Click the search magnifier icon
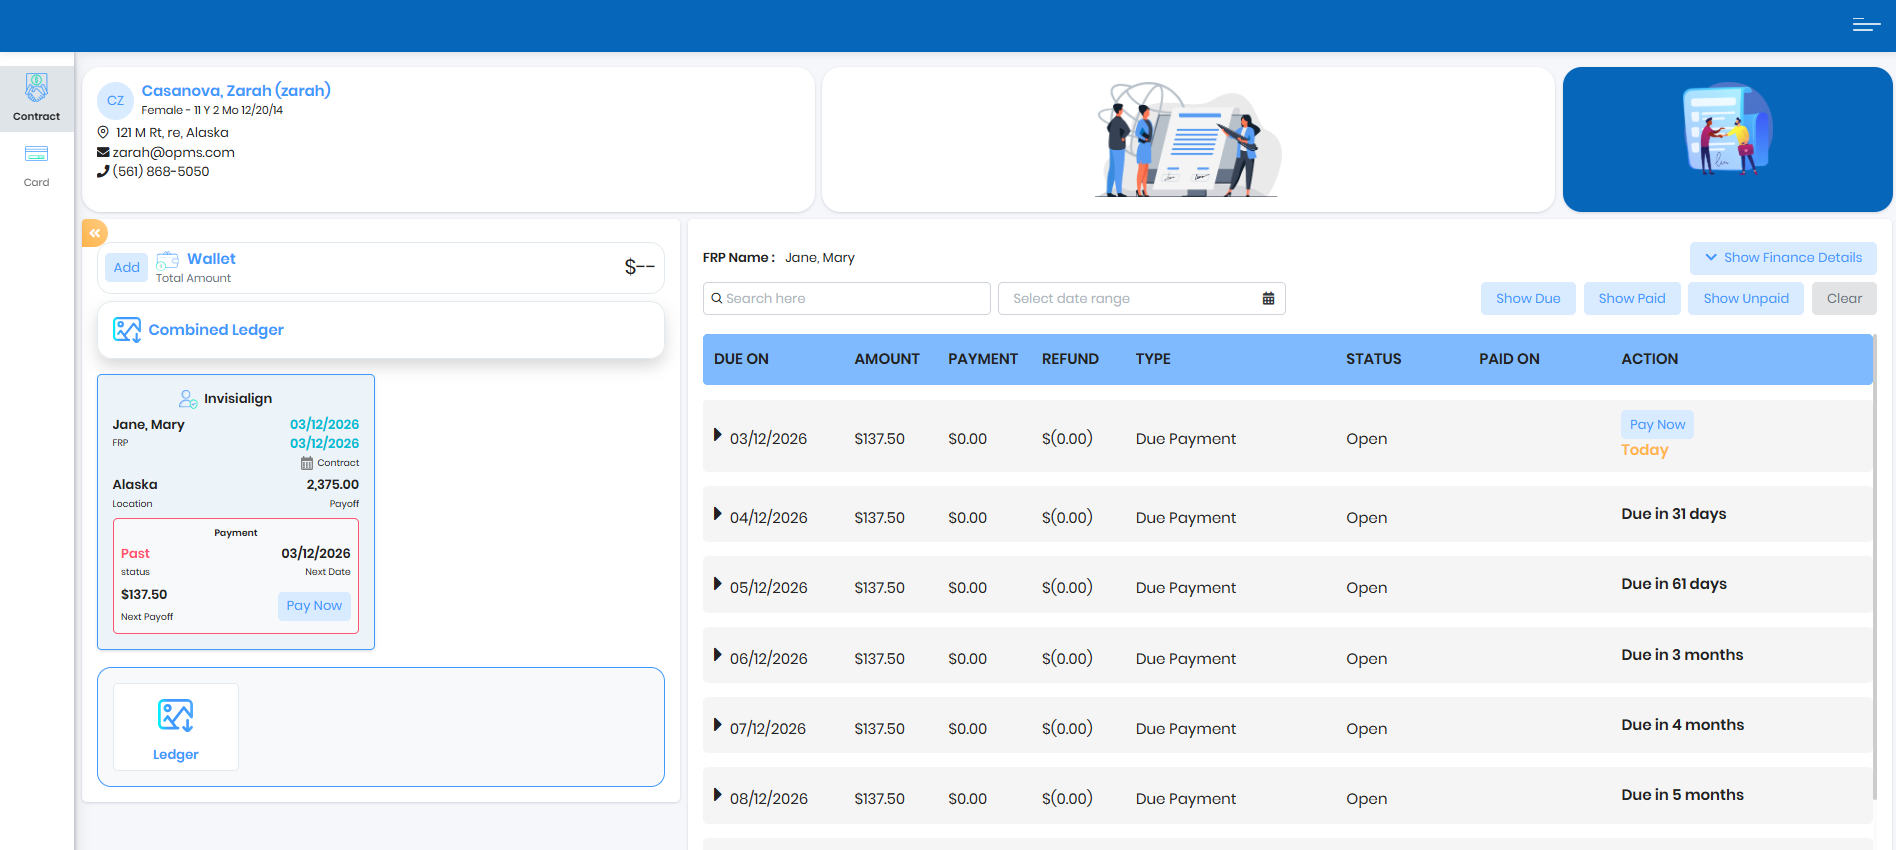This screenshot has width=1896, height=850. [x=717, y=298]
